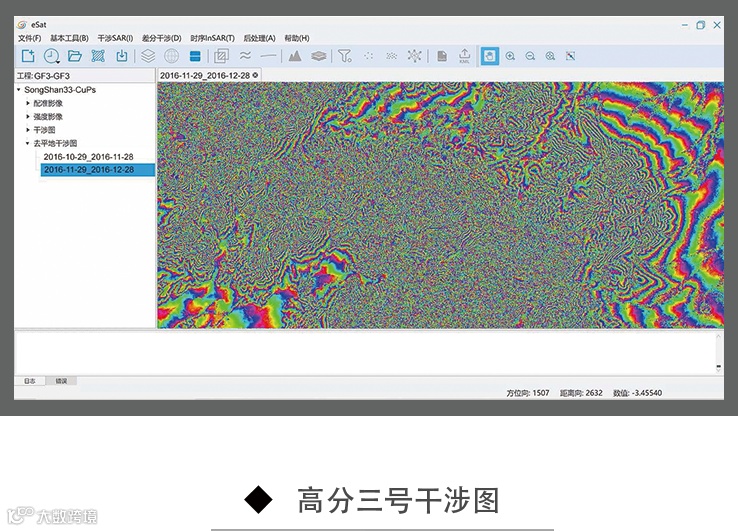This screenshot has width=738, height=531.
Task: Open the 差分干涉(D) menu
Action: coord(161,38)
